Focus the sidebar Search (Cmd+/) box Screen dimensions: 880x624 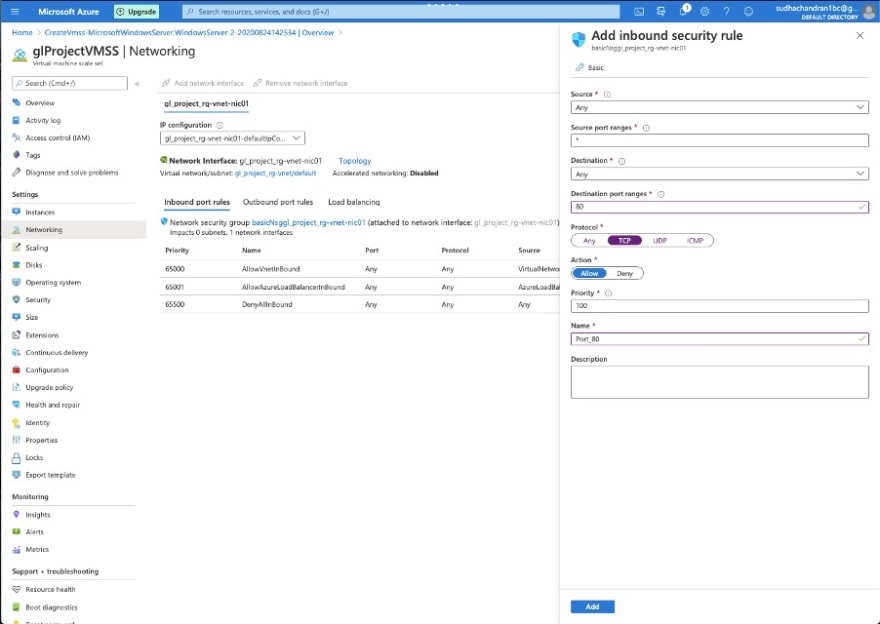click(70, 83)
